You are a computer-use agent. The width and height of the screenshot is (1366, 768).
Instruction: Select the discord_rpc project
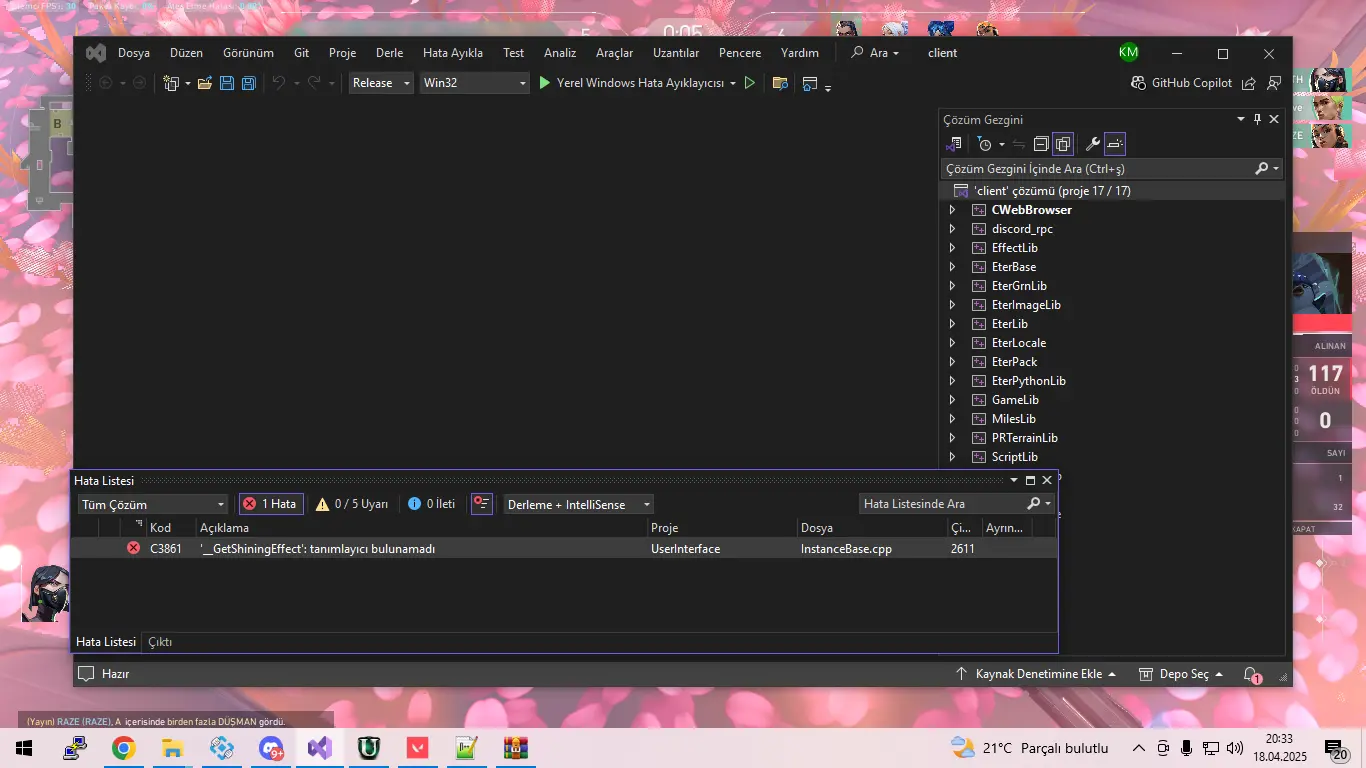point(1022,229)
